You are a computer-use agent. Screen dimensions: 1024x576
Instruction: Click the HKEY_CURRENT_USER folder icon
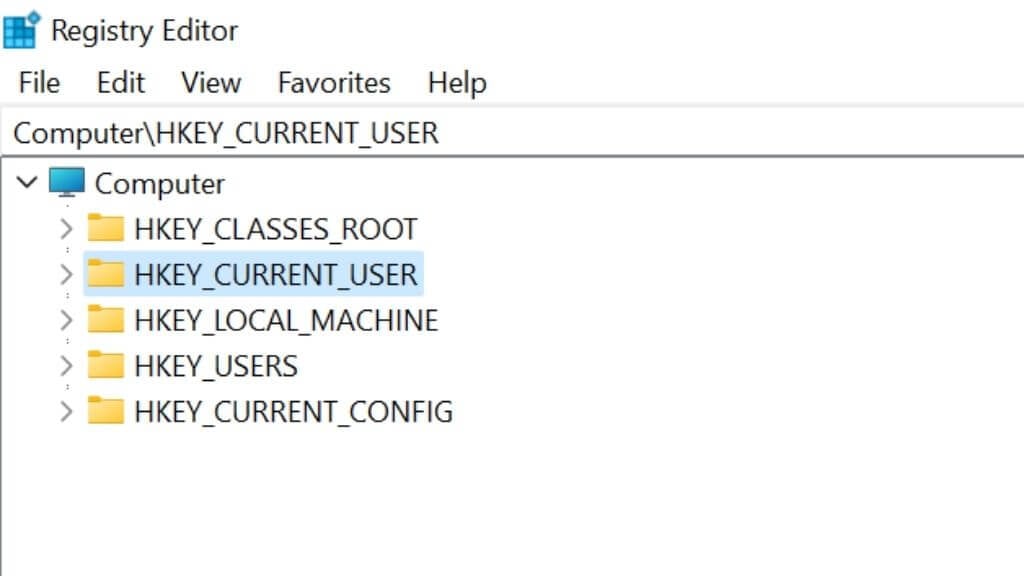point(105,274)
